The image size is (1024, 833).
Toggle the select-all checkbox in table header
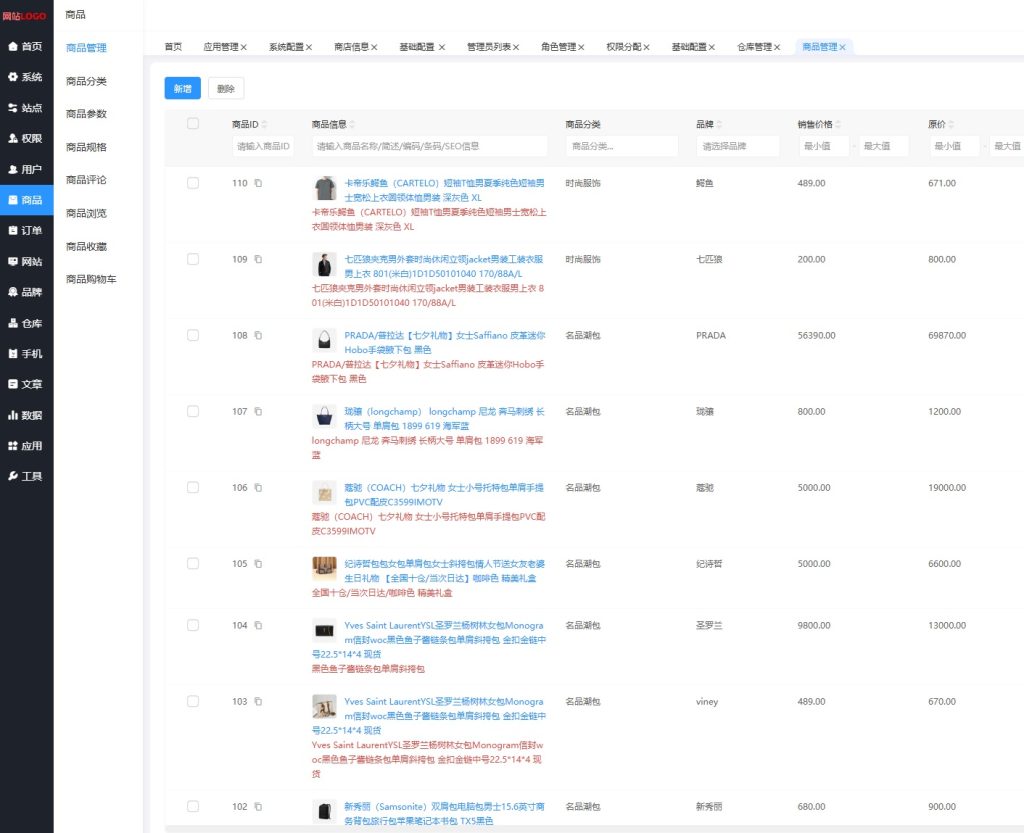[x=193, y=124]
